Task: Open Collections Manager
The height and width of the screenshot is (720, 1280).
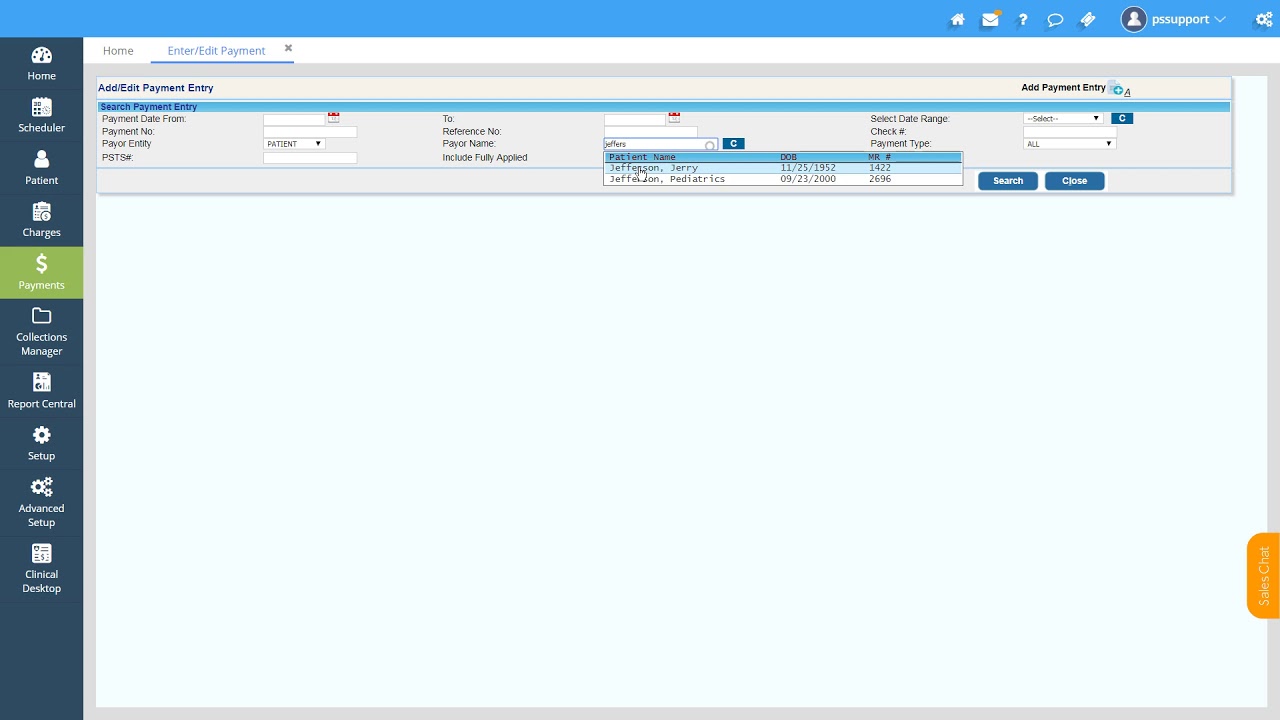Action: 41,332
